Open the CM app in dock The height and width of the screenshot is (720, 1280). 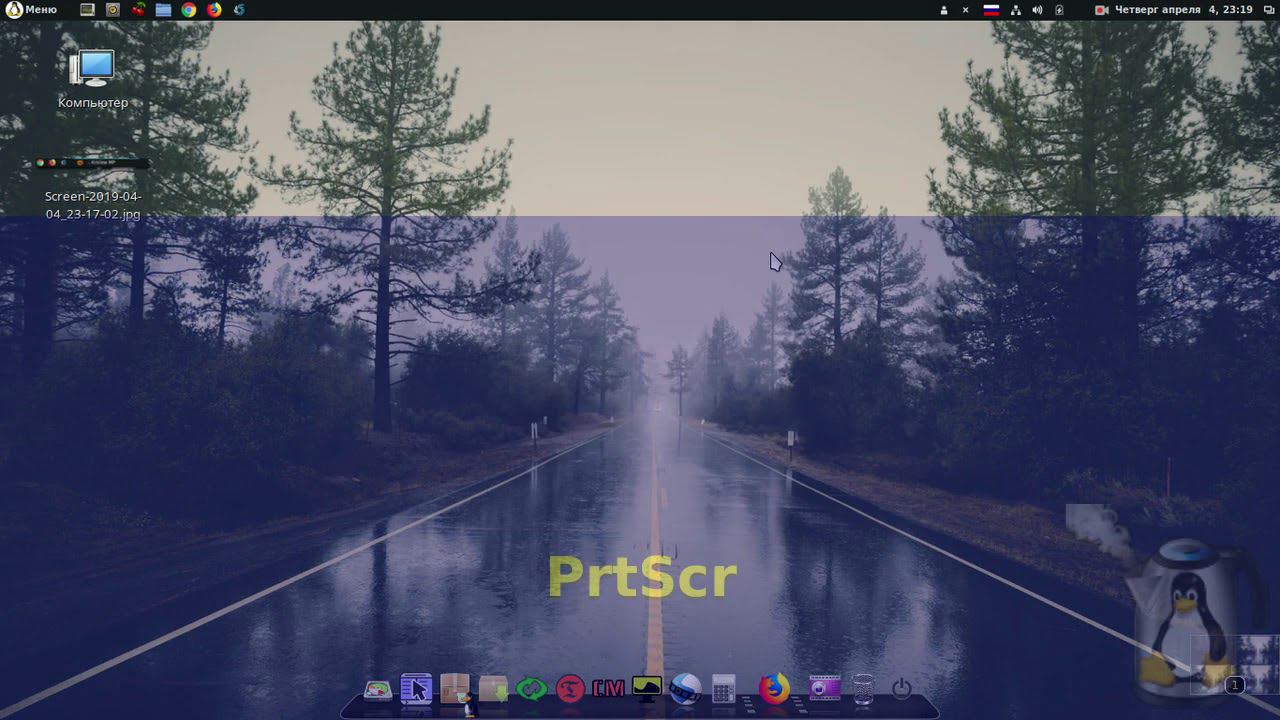coord(608,689)
